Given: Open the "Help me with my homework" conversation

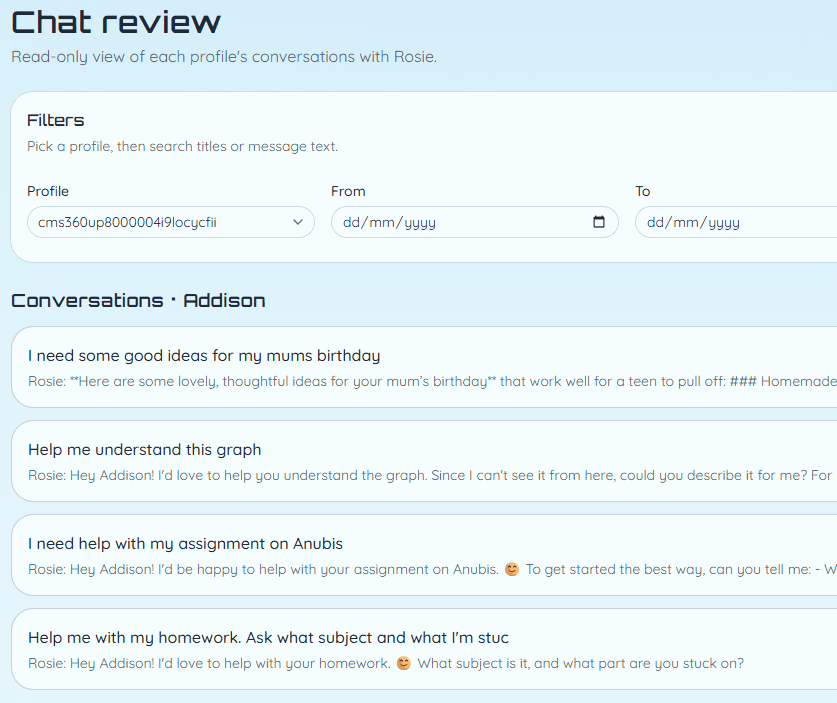Looking at the screenshot, I should [424, 649].
